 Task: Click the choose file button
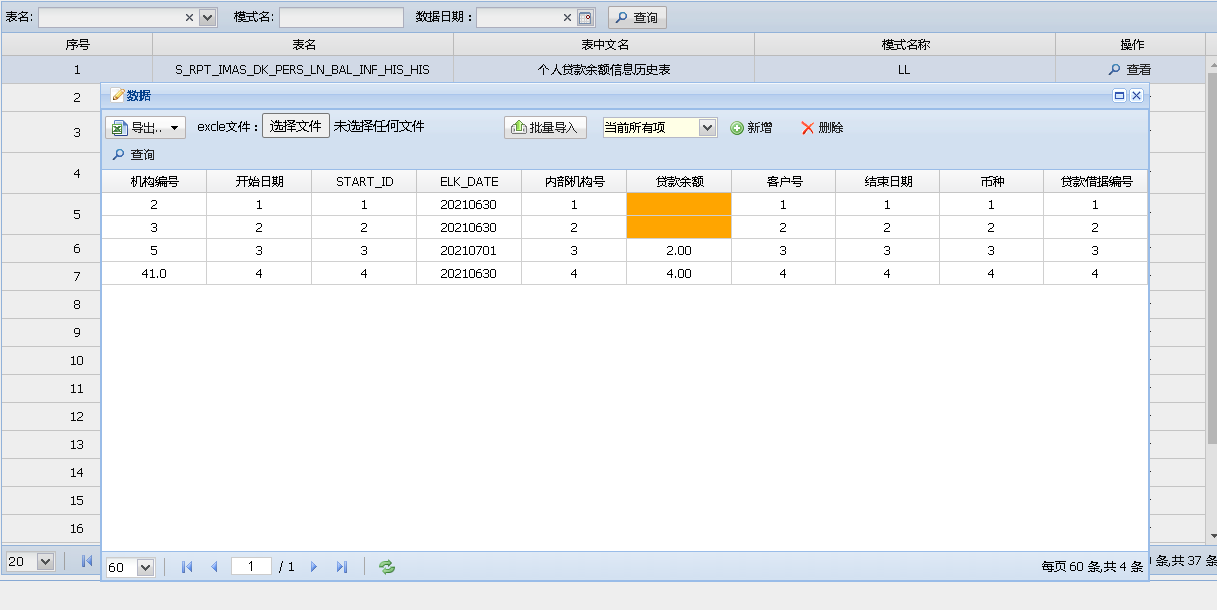coord(295,126)
